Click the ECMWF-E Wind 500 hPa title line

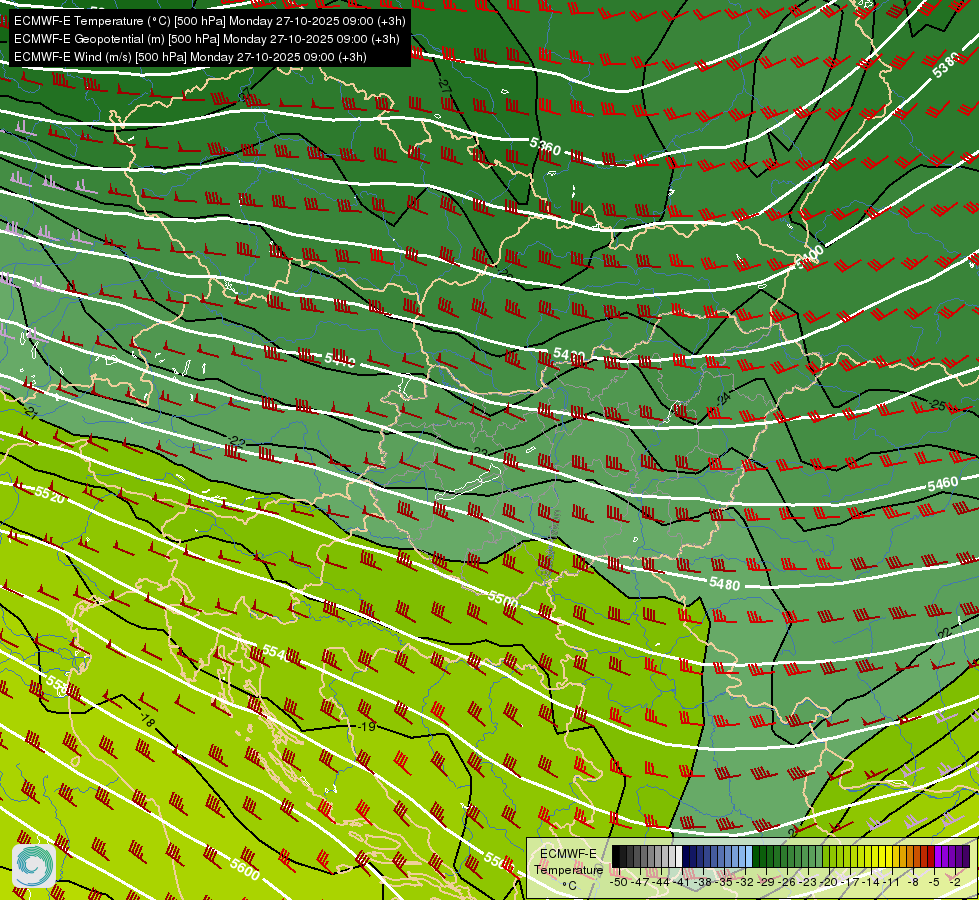point(190,57)
